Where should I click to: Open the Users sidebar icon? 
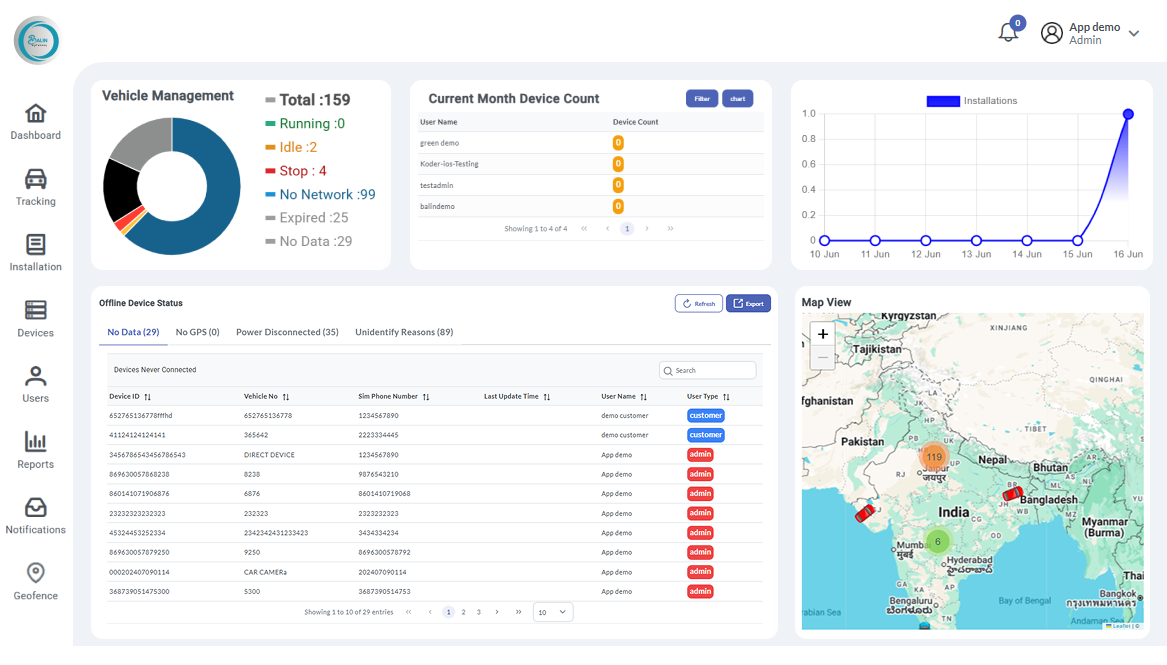[x=35, y=376]
